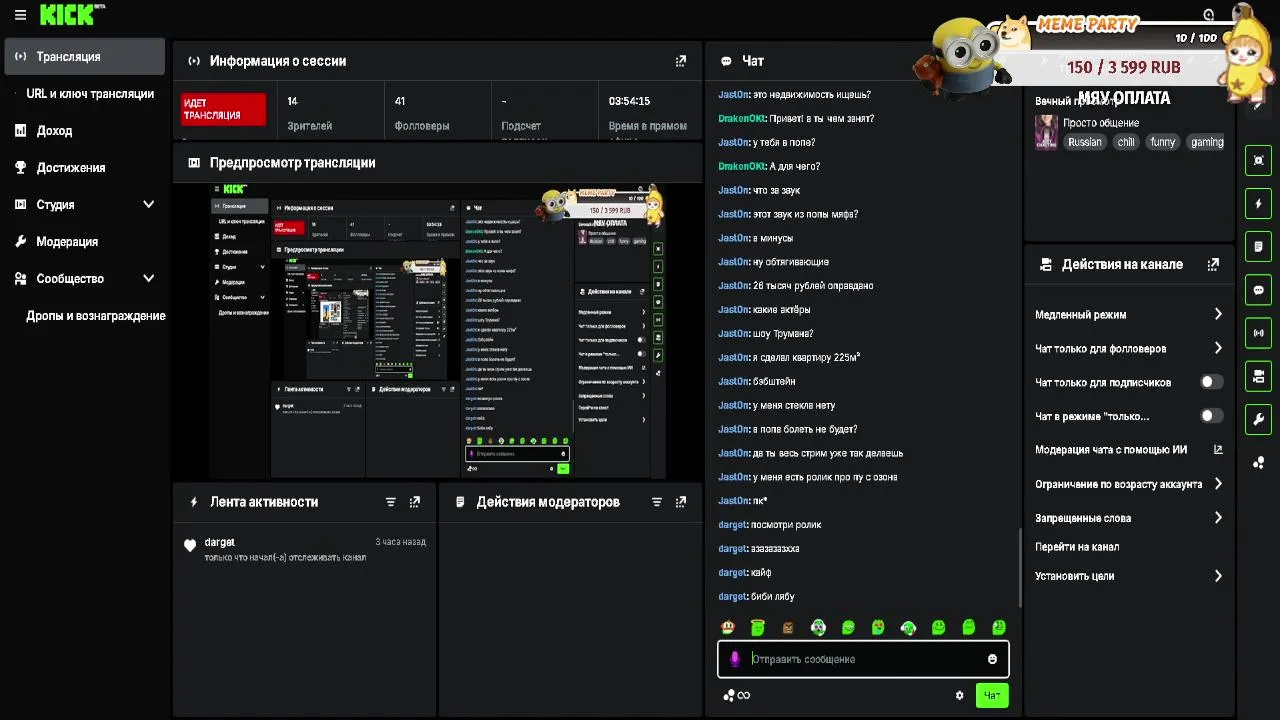
Task: Click the ИДЕТ ТРАНСЛЯЦИЯ red live badge
Action: (x=223, y=109)
